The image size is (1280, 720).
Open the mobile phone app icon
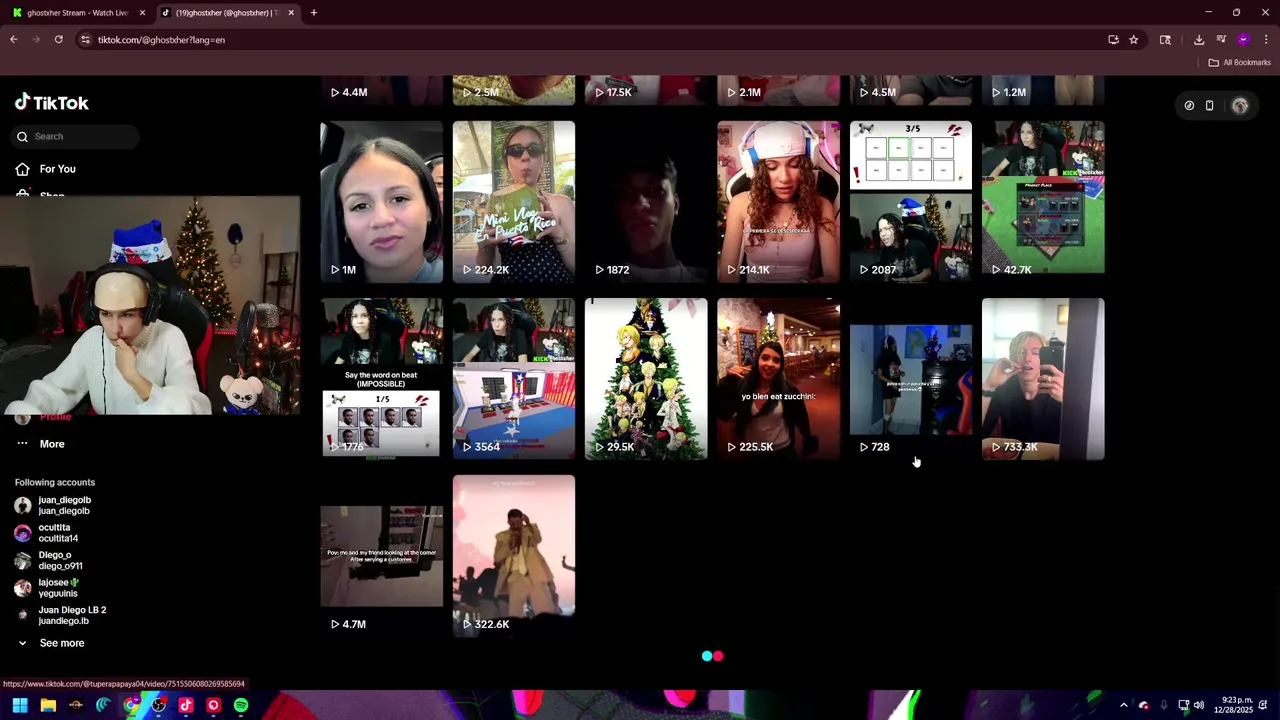(1209, 105)
